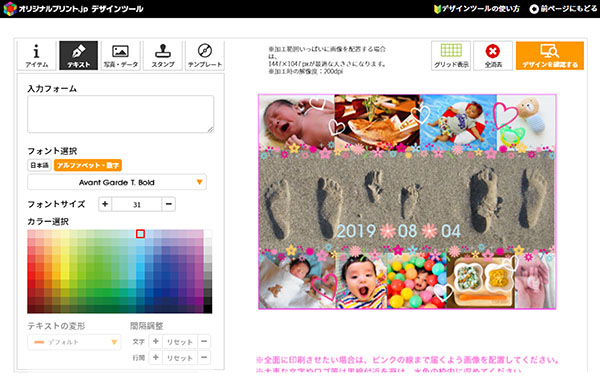Select the baby food plate photo
The height and width of the screenshot is (384, 600).
(x=480, y=282)
